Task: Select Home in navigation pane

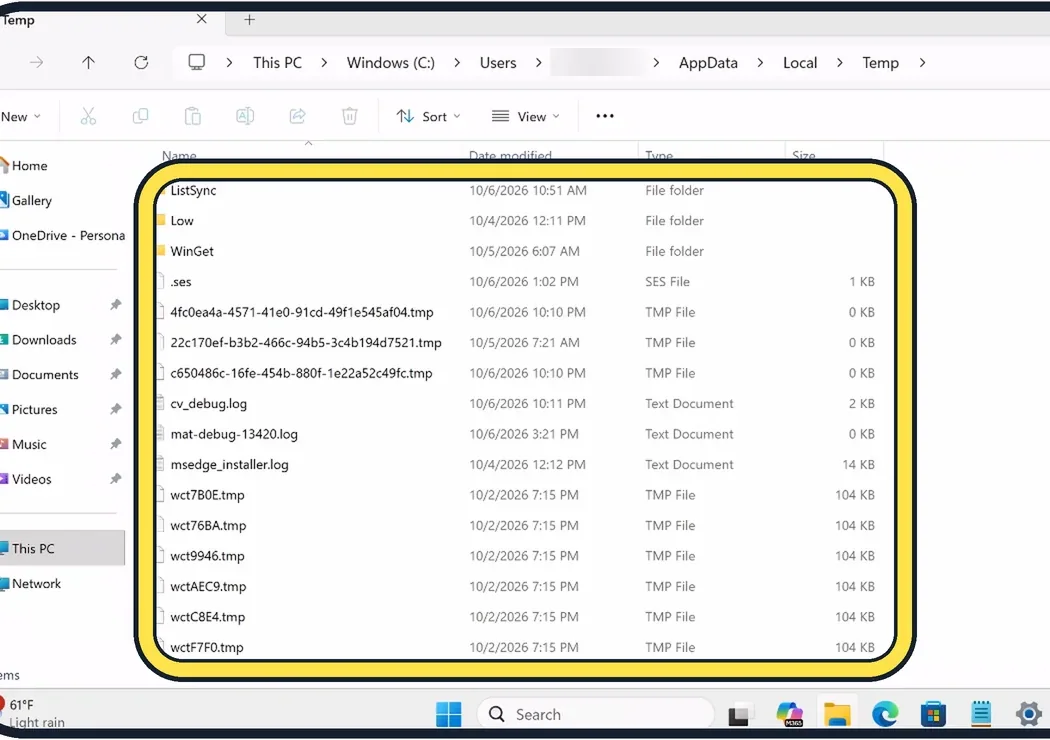Action: coord(29,165)
